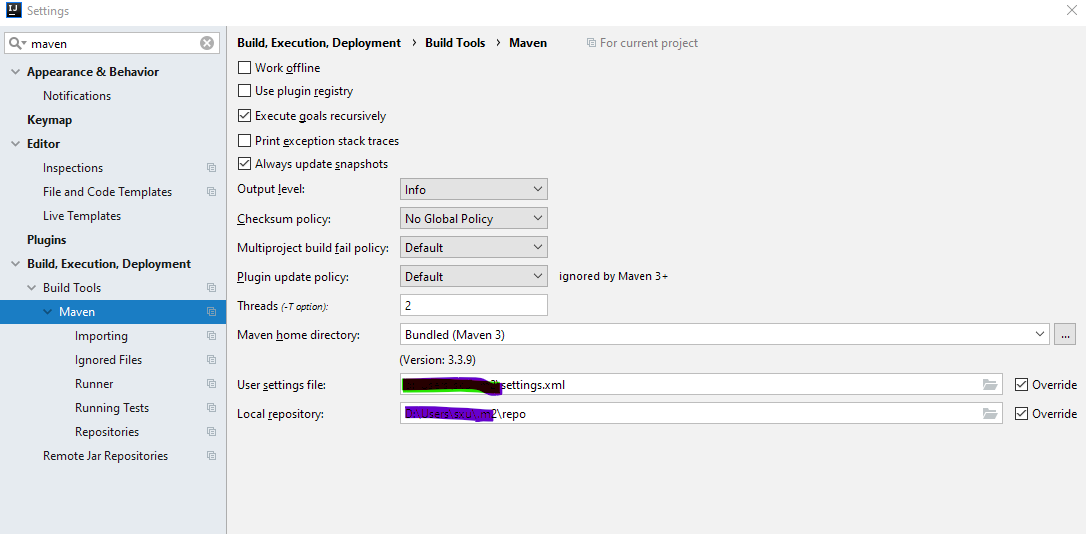The image size is (1086, 534).
Task: Click project-level icon beside Importing
Action: (211, 336)
